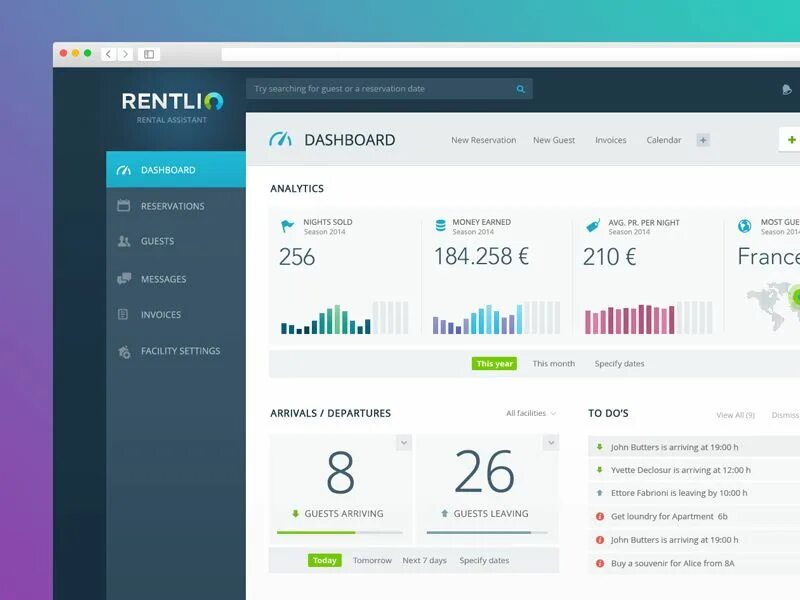Click the browser forward arrow button
The height and width of the screenshot is (600, 800).
[126, 54]
